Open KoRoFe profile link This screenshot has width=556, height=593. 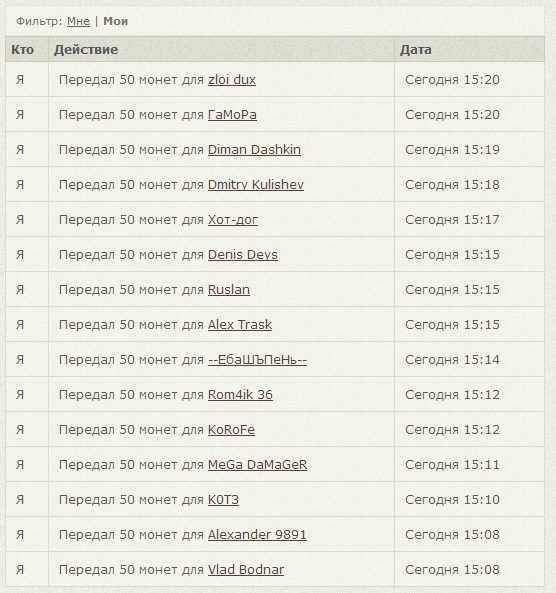point(231,430)
